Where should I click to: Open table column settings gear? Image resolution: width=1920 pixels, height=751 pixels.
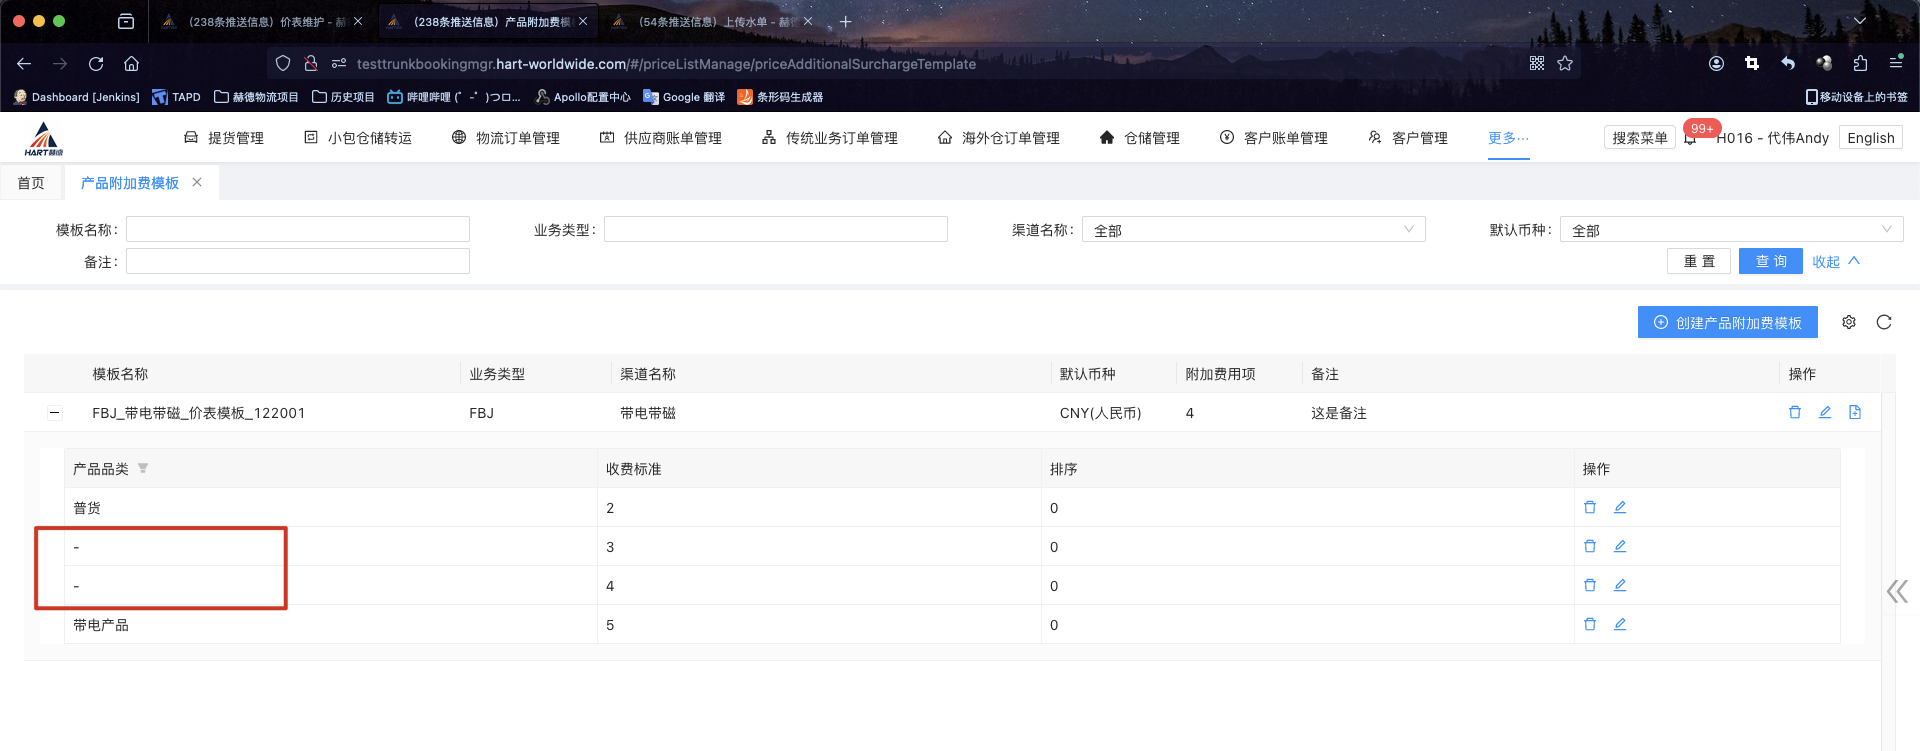1849,322
